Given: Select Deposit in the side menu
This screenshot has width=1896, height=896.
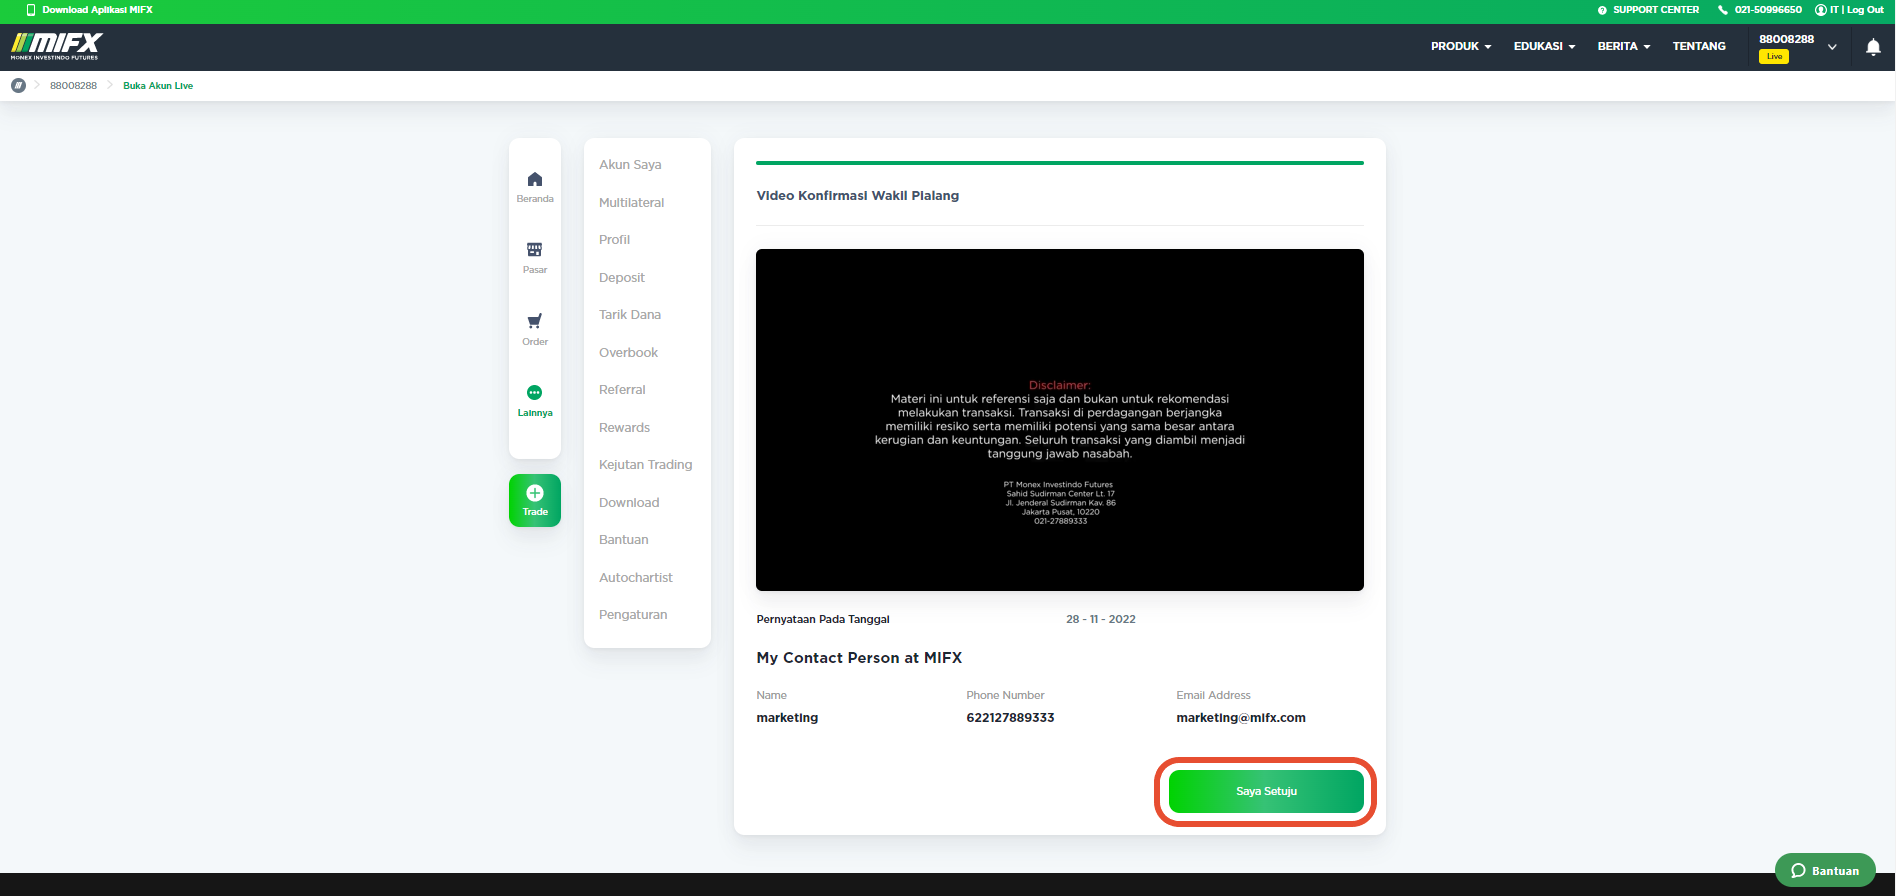Looking at the screenshot, I should tap(622, 278).
